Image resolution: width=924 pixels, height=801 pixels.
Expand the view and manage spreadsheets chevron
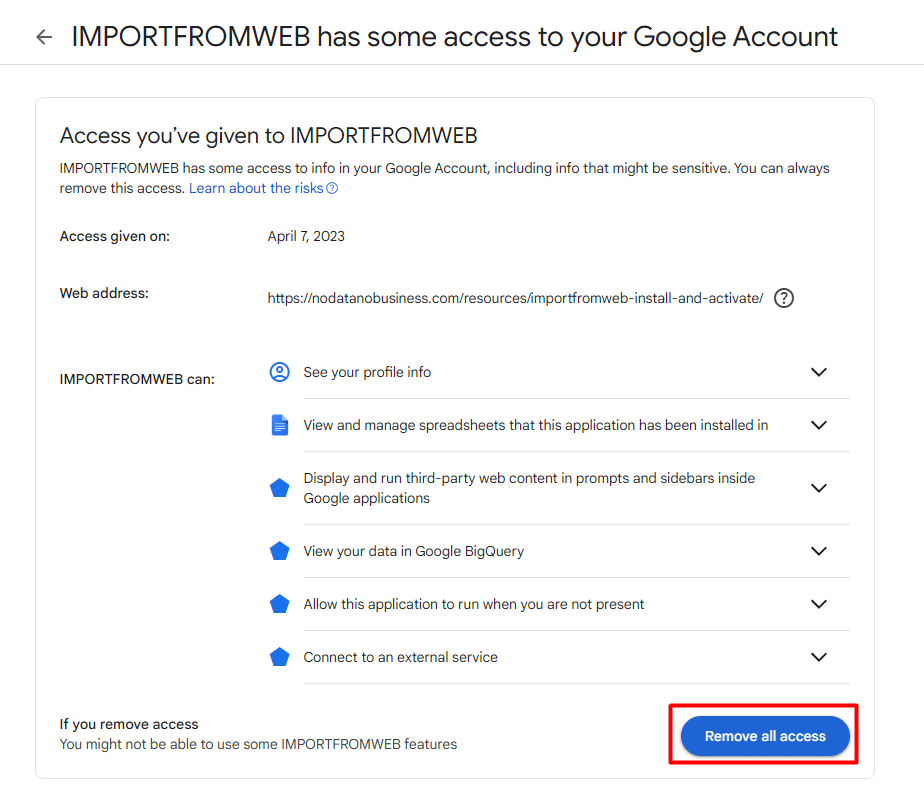pyautogui.click(x=819, y=425)
